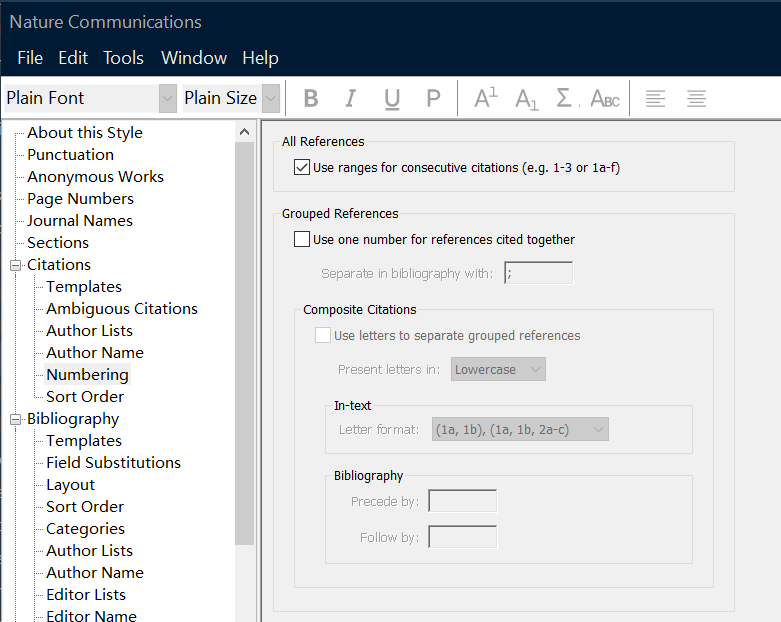Uncheck Use ranges for consecutive citations
Image resolution: width=781 pixels, height=622 pixels.
click(x=302, y=167)
